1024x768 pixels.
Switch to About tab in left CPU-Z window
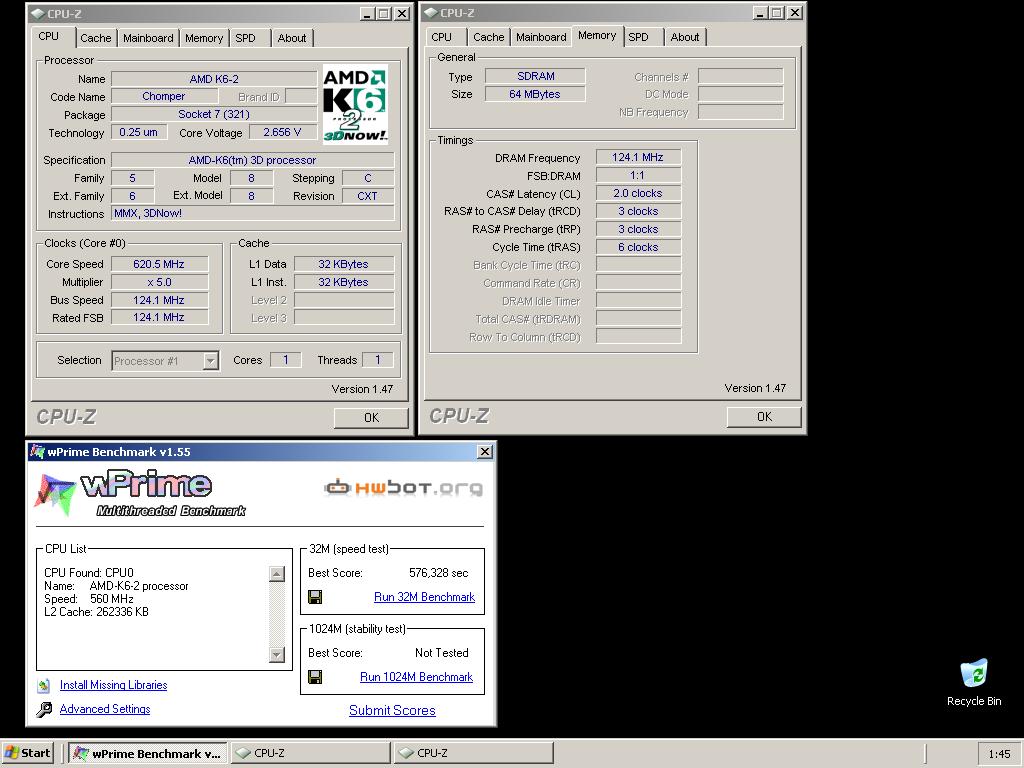(x=291, y=38)
